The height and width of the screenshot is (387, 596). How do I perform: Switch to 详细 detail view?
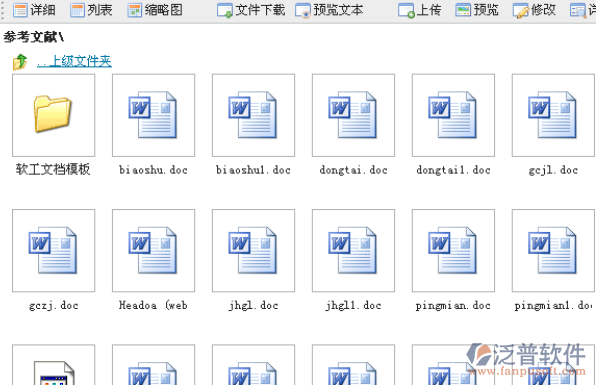34,10
